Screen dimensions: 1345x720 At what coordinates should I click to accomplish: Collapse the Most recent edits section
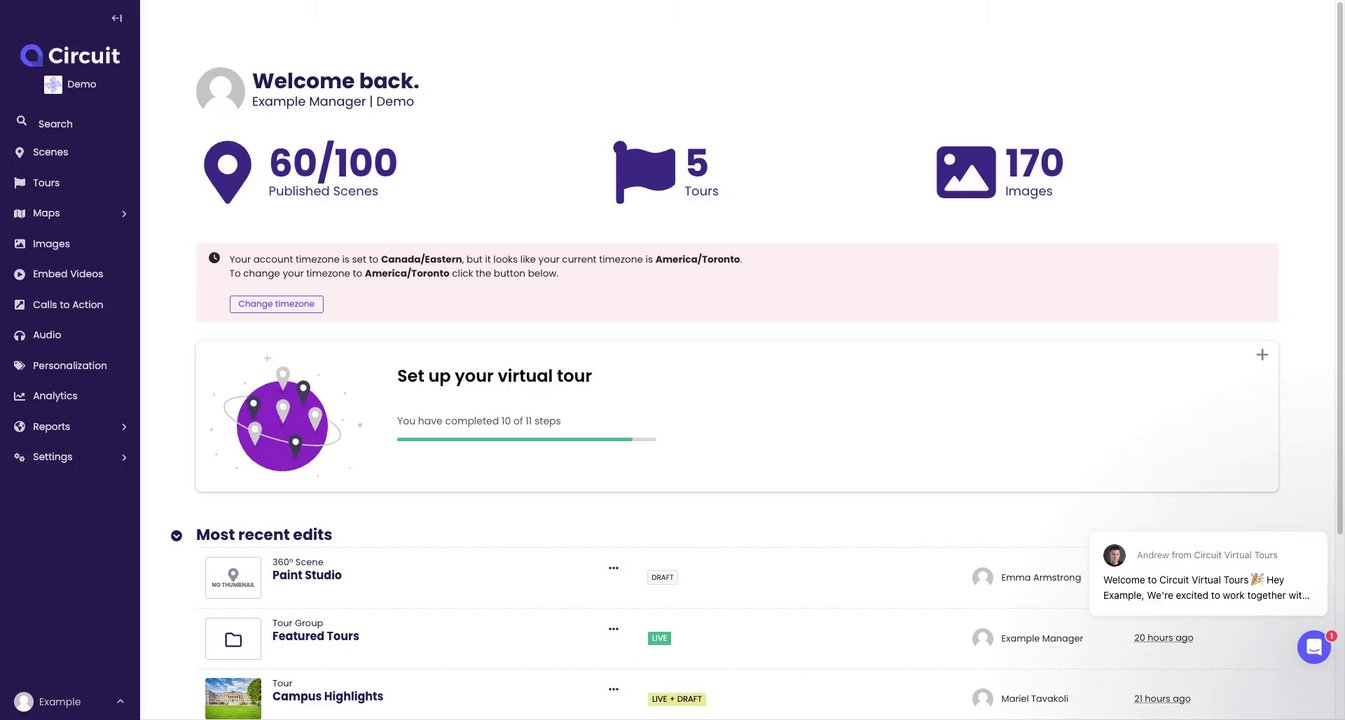177,536
